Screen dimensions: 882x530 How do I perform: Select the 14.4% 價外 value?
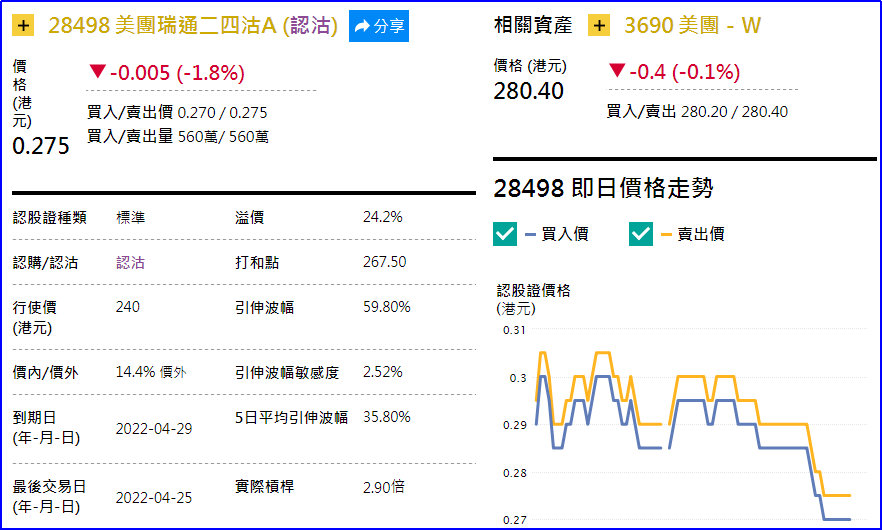[x=151, y=372]
